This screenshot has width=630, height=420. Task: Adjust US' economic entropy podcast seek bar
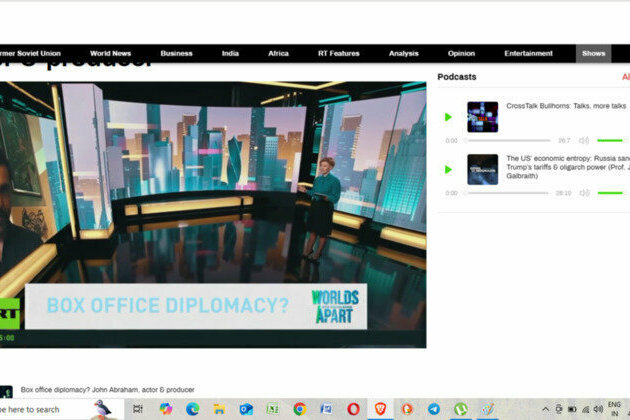point(506,193)
